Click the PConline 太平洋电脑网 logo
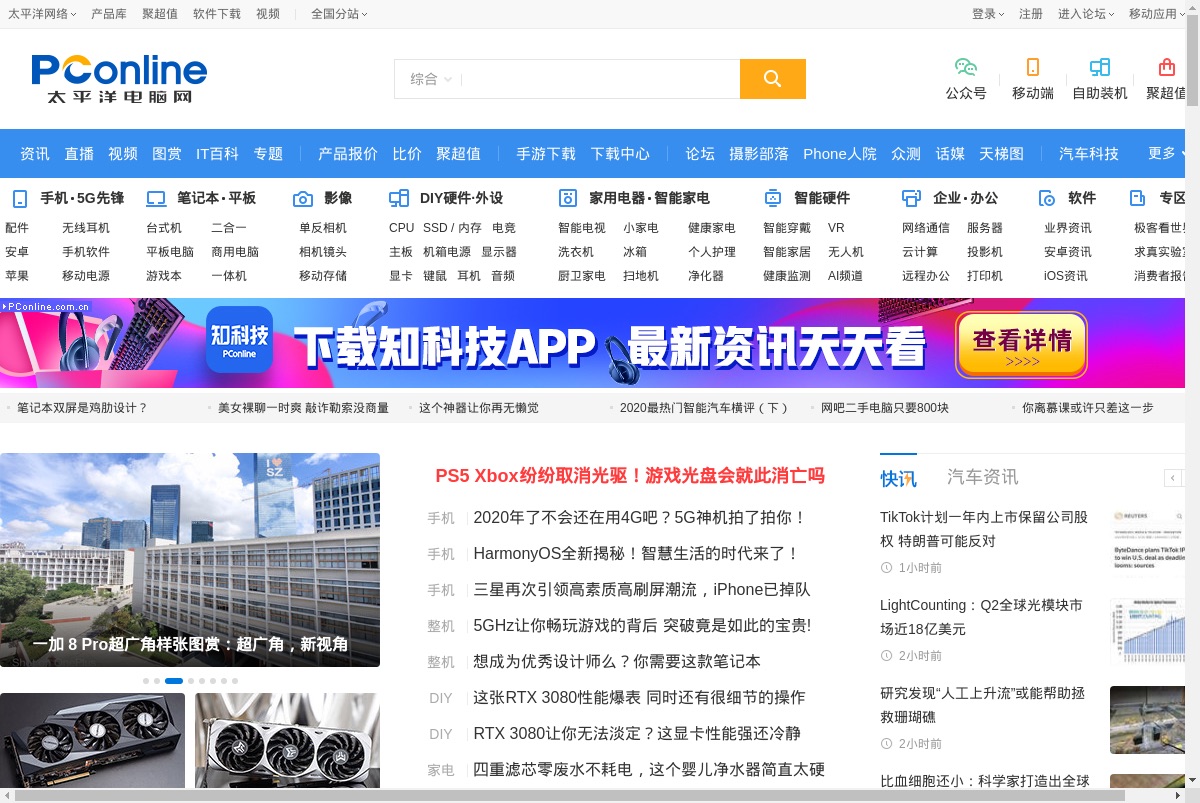 (x=119, y=78)
